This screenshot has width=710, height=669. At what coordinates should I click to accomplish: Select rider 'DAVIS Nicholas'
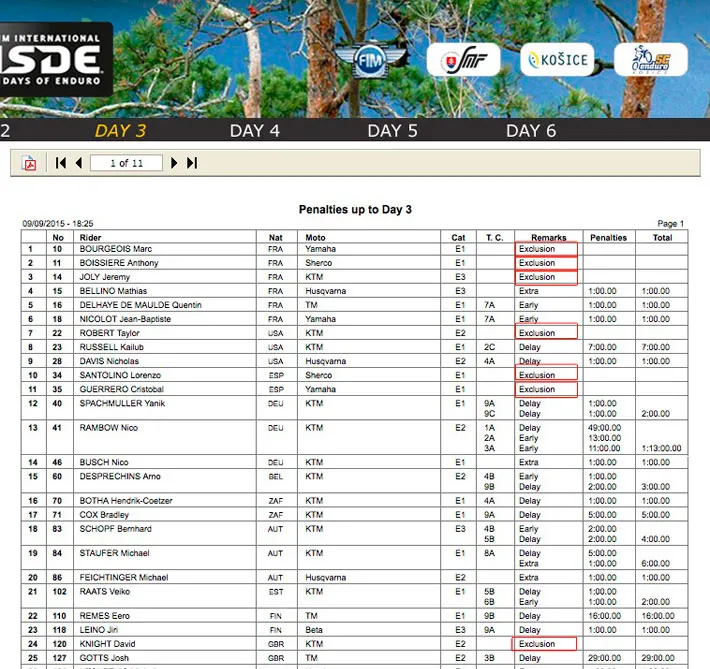tap(109, 361)
